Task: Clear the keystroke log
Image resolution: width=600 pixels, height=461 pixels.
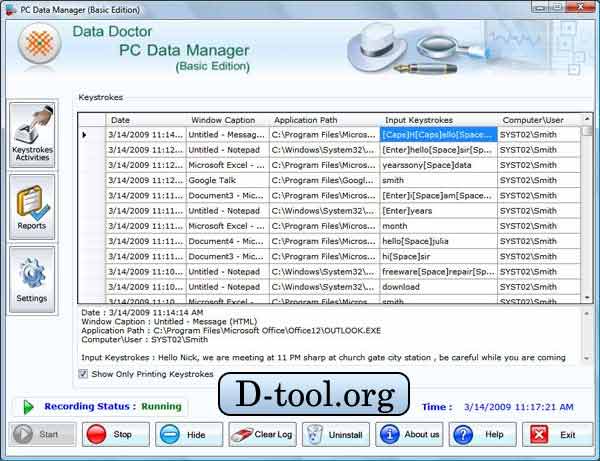Action: [x=262, y=435]
